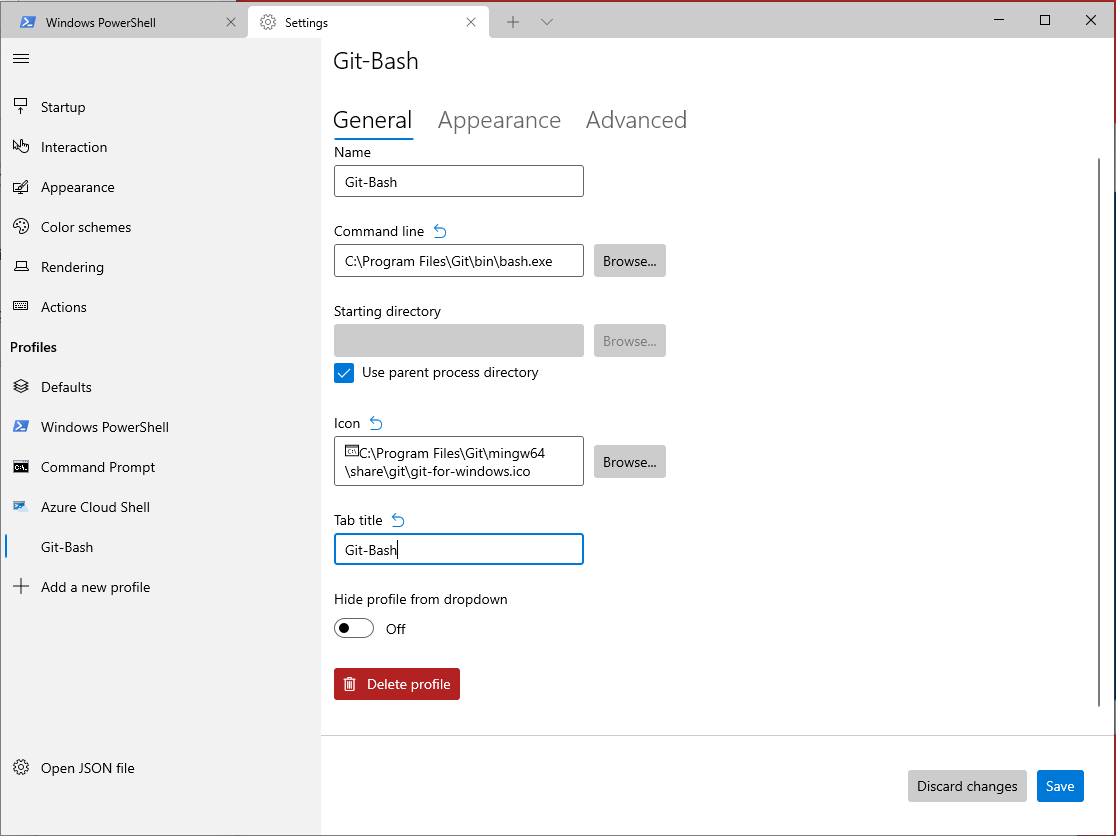Click Discard changes button
Image resolution: width=1116 pixels, height=836 pixels.
967,786
